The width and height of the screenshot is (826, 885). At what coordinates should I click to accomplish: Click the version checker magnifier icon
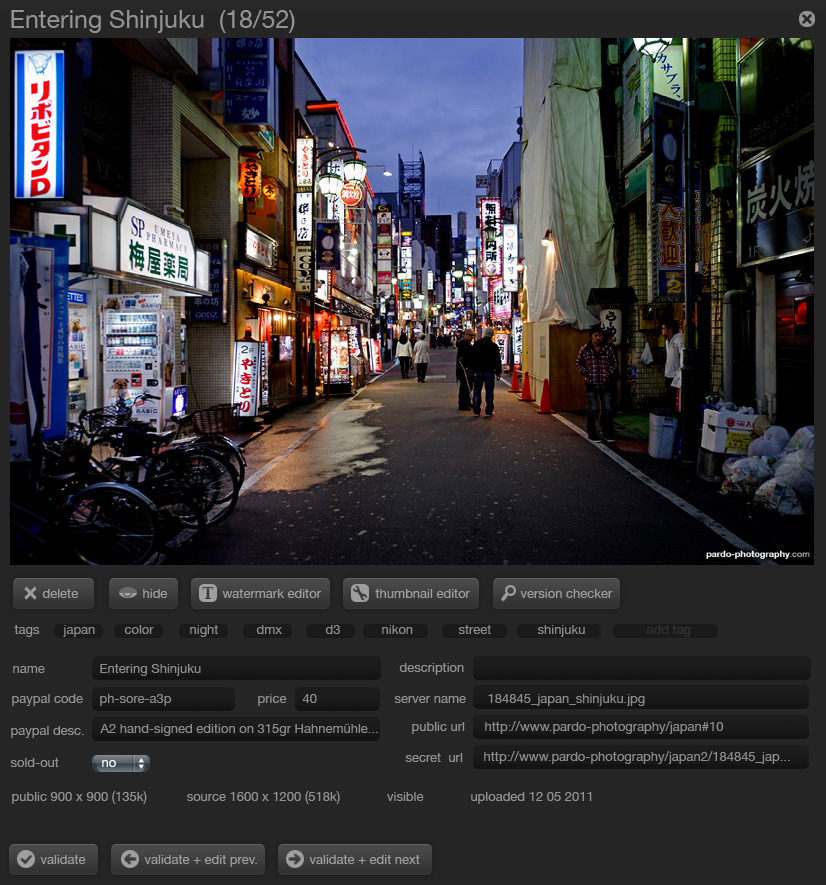click(509, 594)
